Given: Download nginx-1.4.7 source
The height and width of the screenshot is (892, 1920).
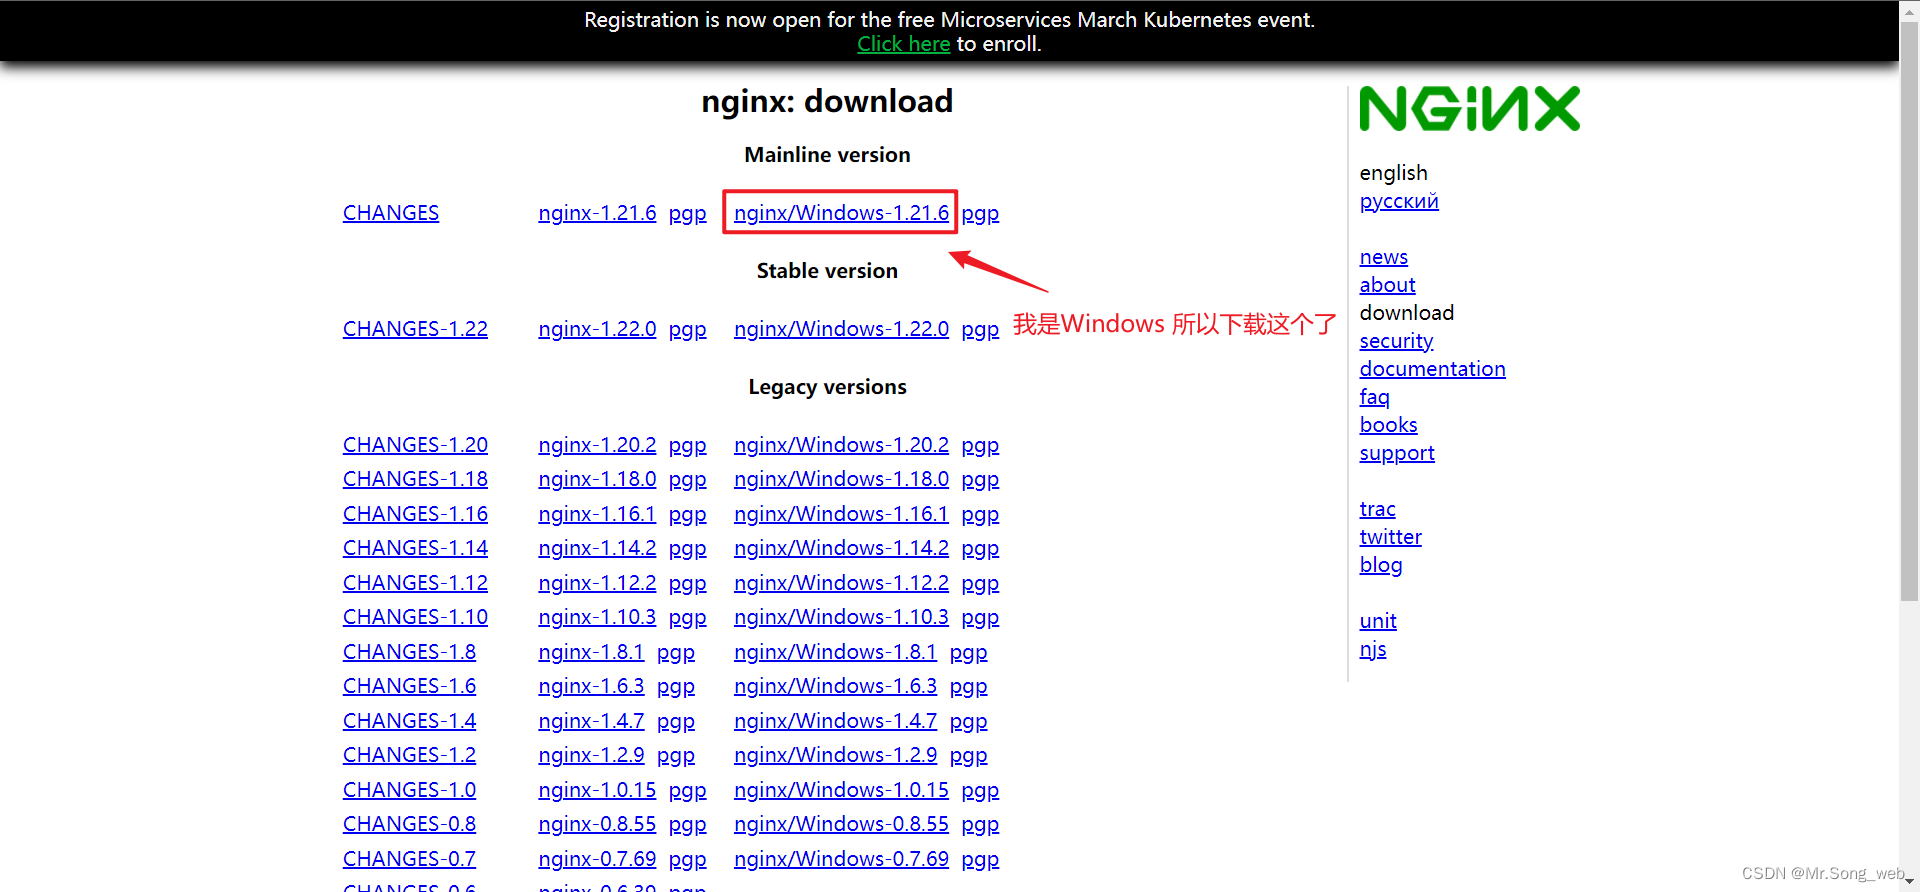Looking at the screenshot, I should (x=591, y=721).
